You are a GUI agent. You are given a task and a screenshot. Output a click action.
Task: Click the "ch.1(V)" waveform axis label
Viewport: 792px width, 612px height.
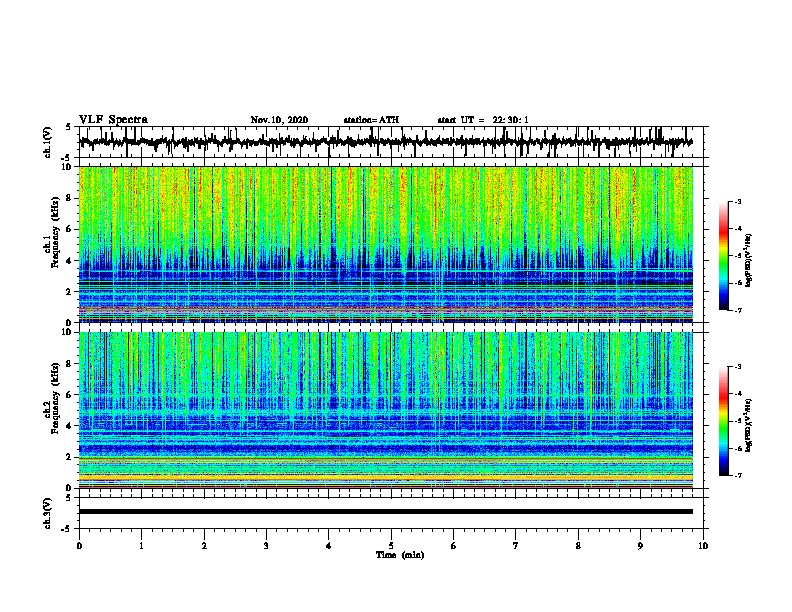pos(48,142)
